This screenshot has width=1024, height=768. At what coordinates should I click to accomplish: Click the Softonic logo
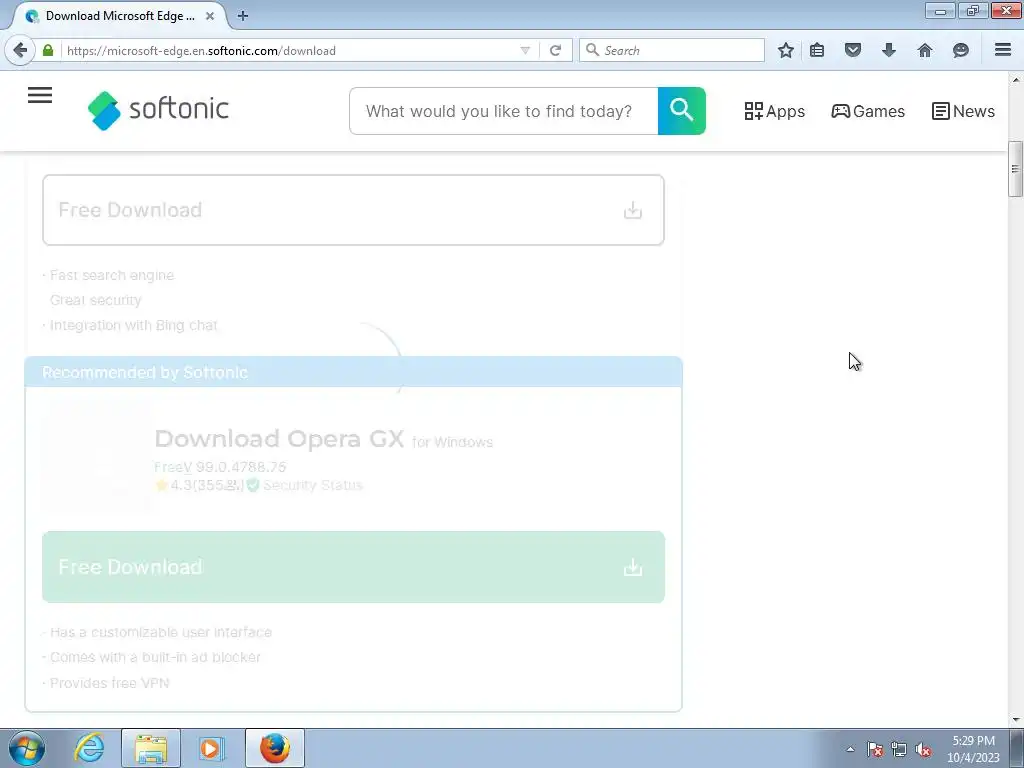coord(158,110)
